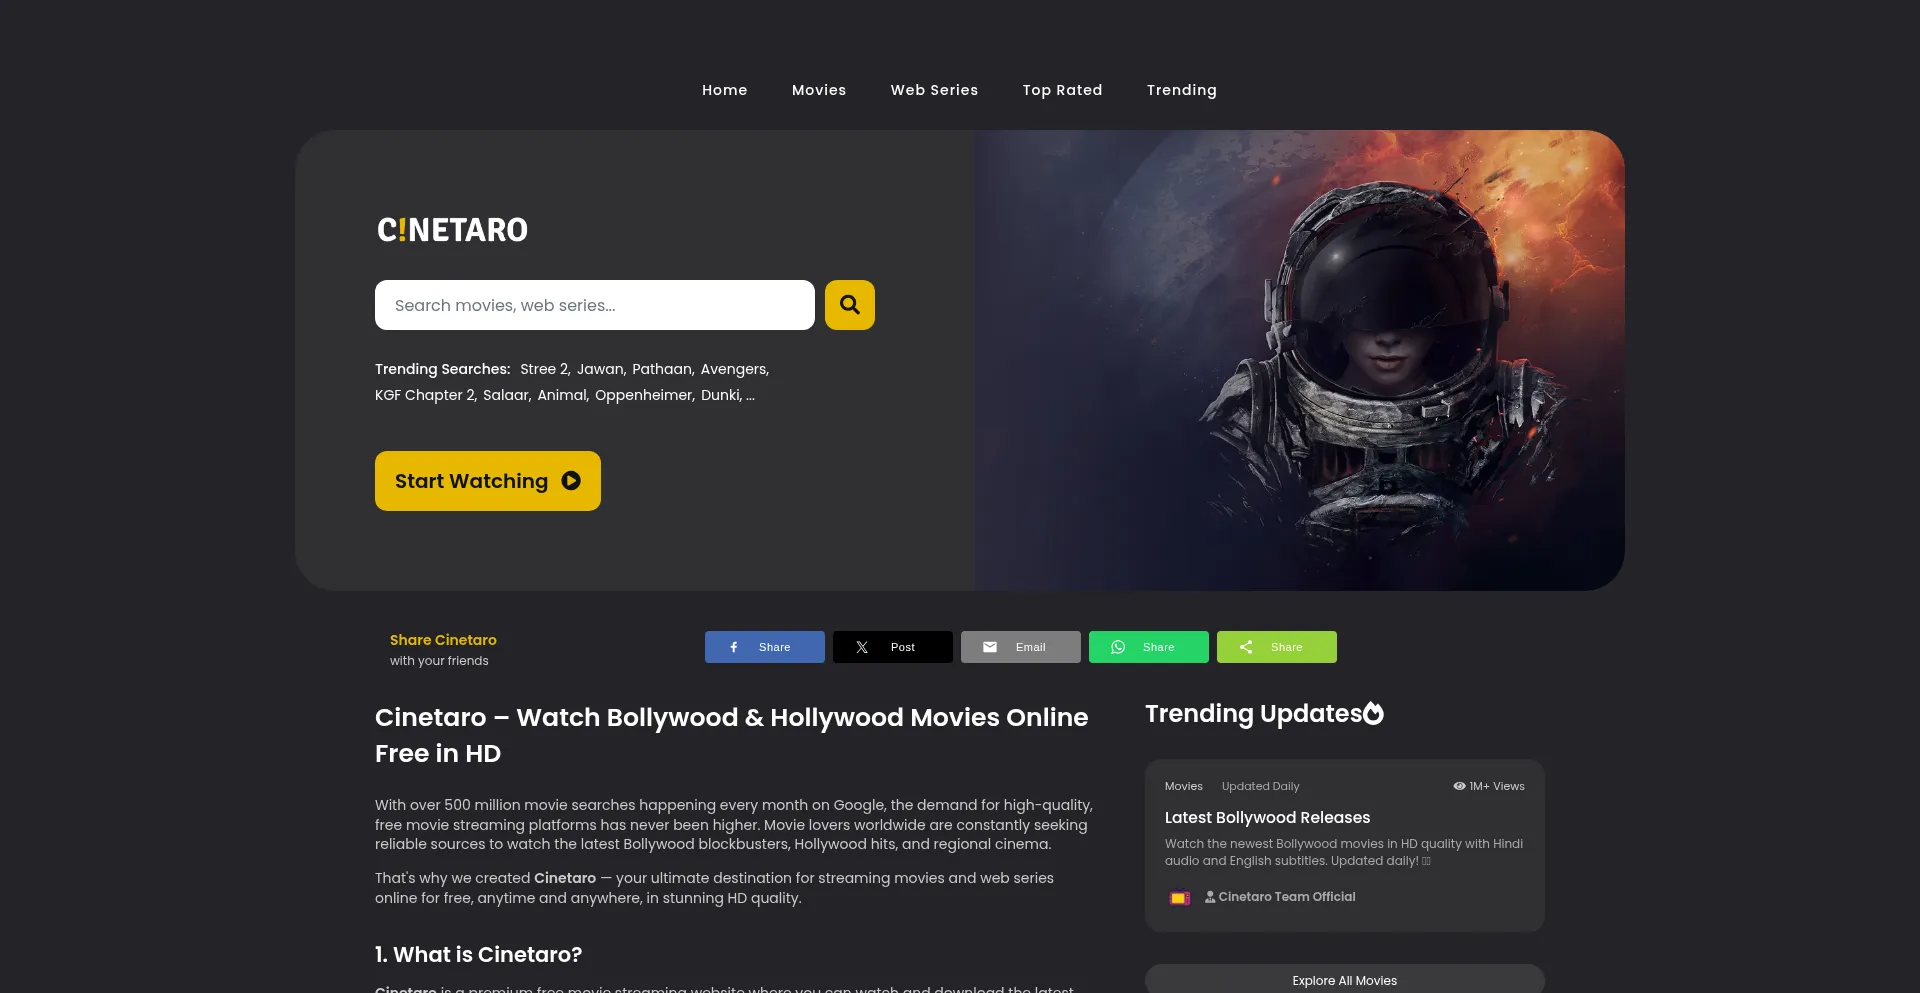Click the Cinetaro Team avatar icon
This screenshot has width=1920, height=993.
1180,898
